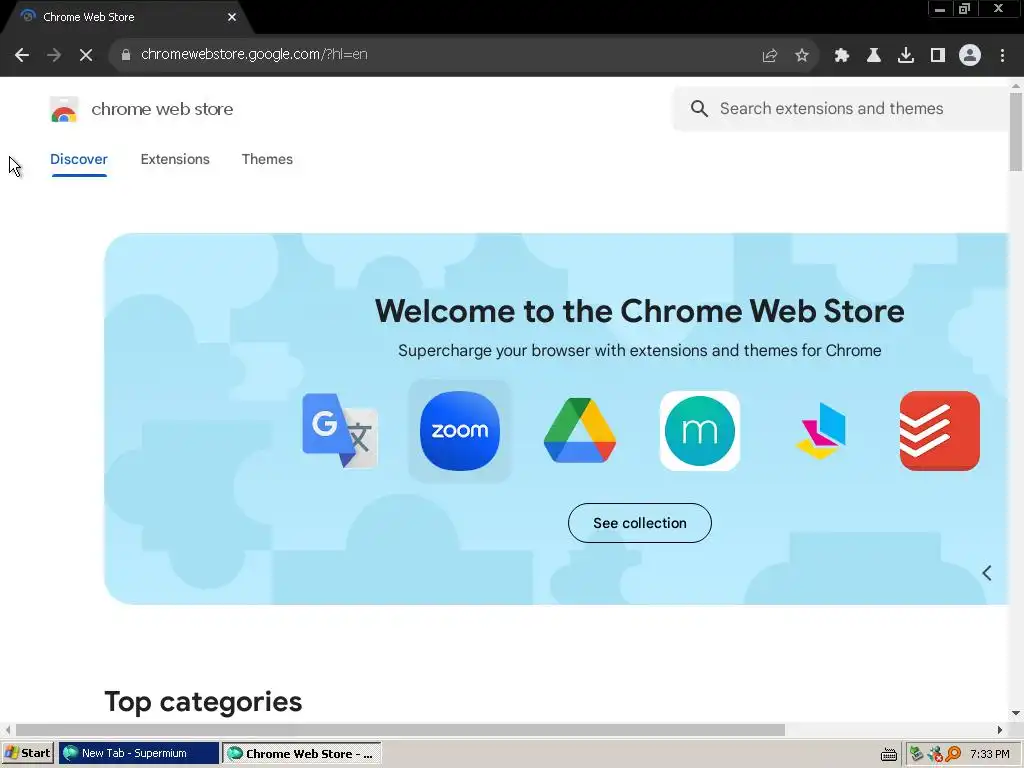Click the vertical scrollbar thumb
This screenshot has width=1024, height=768.
[x=1016, y=131]
